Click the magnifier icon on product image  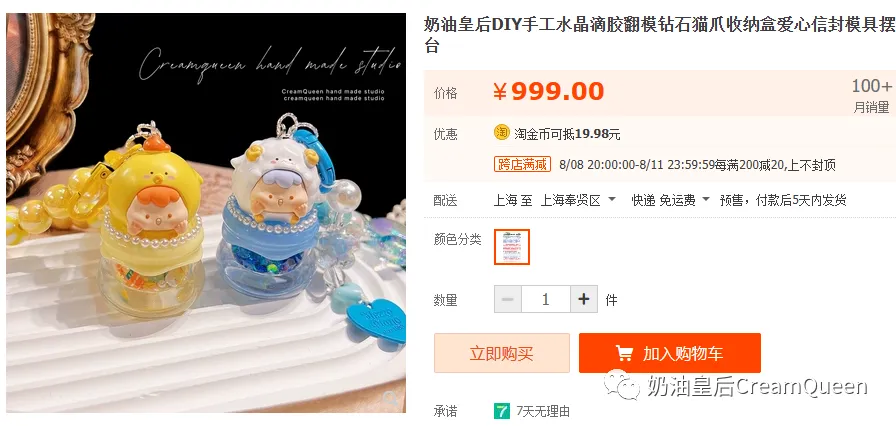(392, 399)
